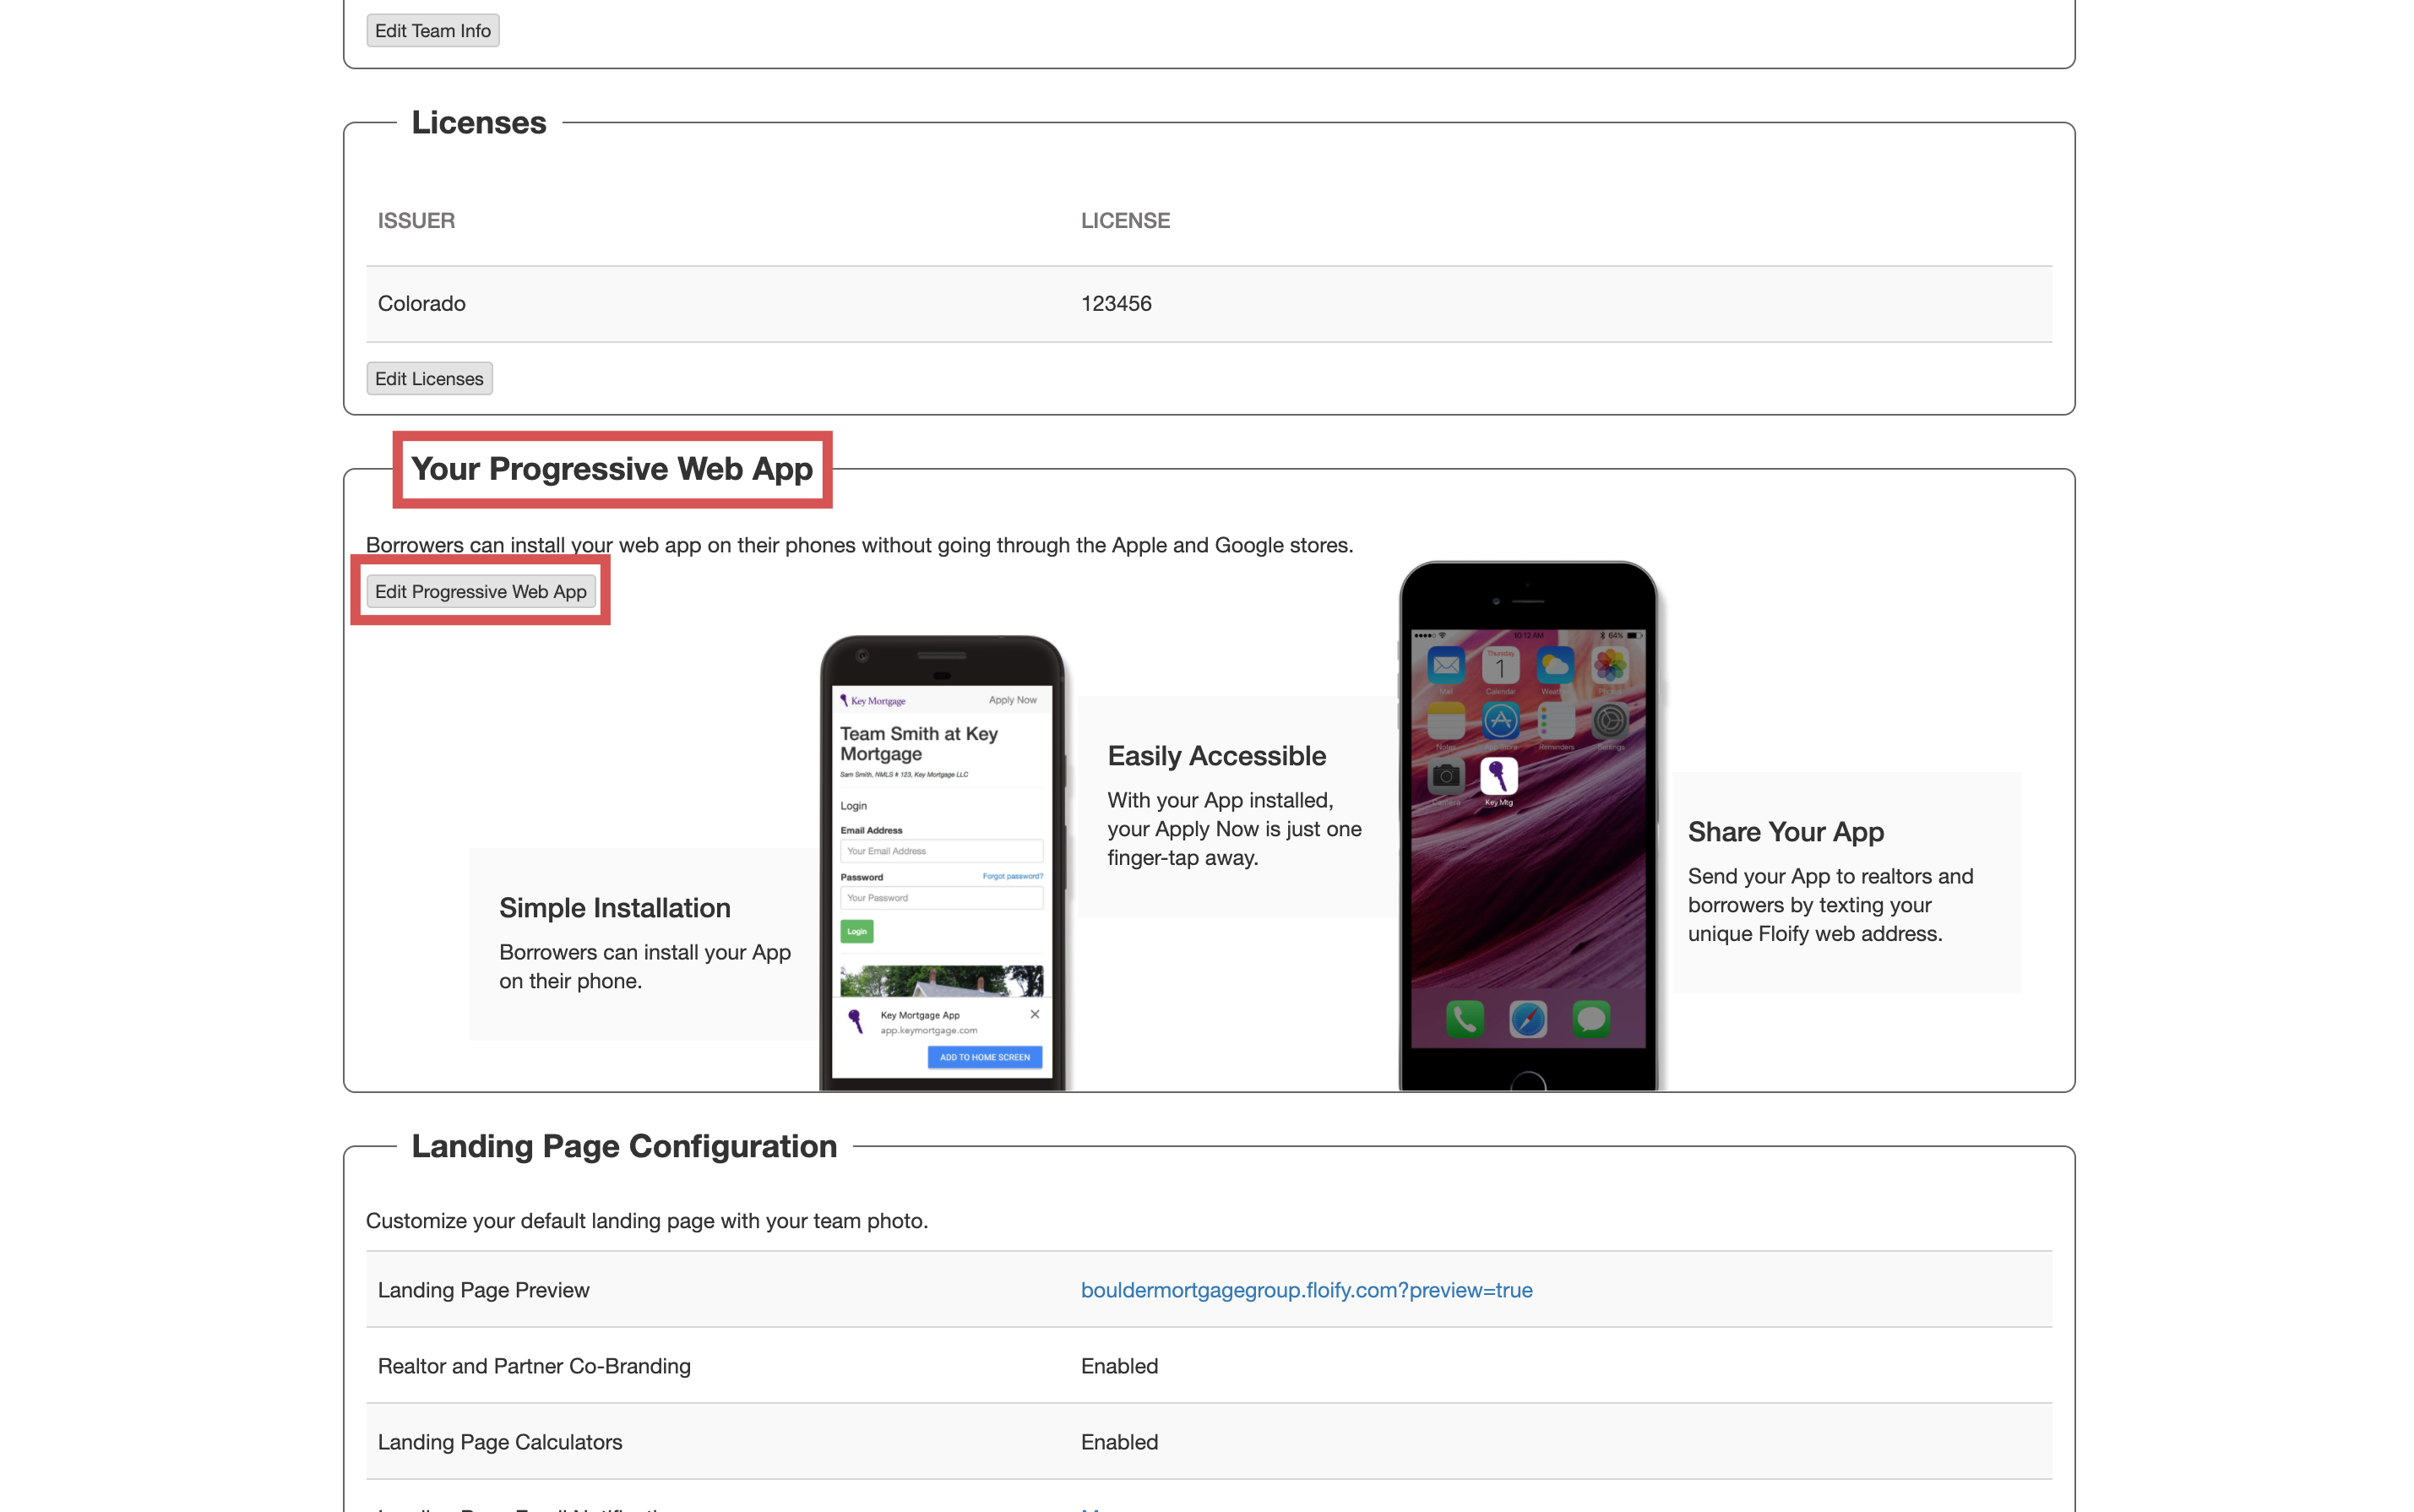Click the Edit Licenses button
This screenshot has width=2414, height=1512.
pyautogui.click(x=429, y=378)
